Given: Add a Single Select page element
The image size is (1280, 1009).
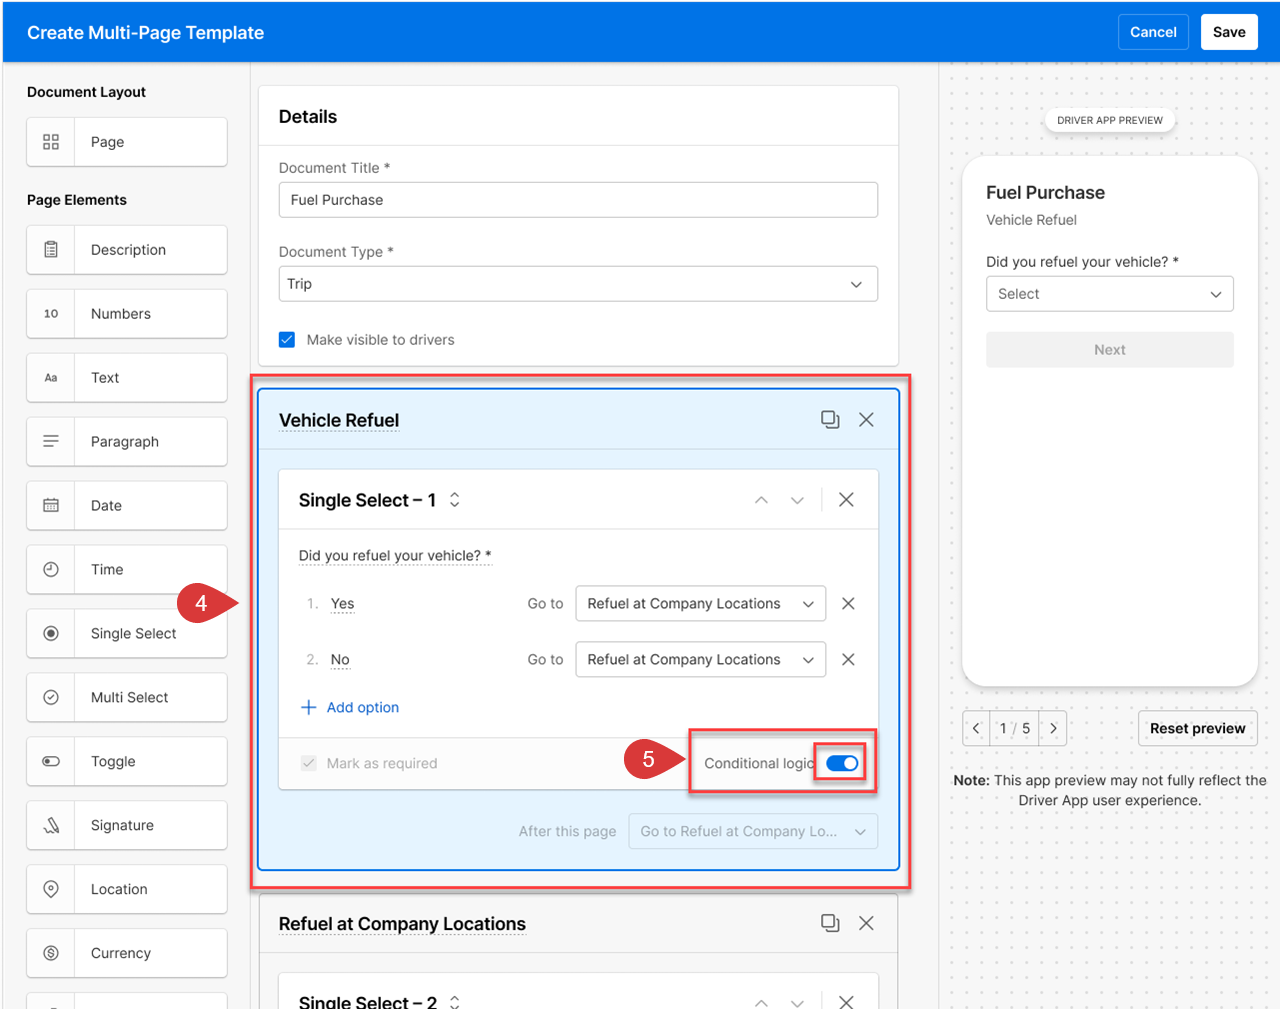Looking at the screenshot, I should click(127, 634).
